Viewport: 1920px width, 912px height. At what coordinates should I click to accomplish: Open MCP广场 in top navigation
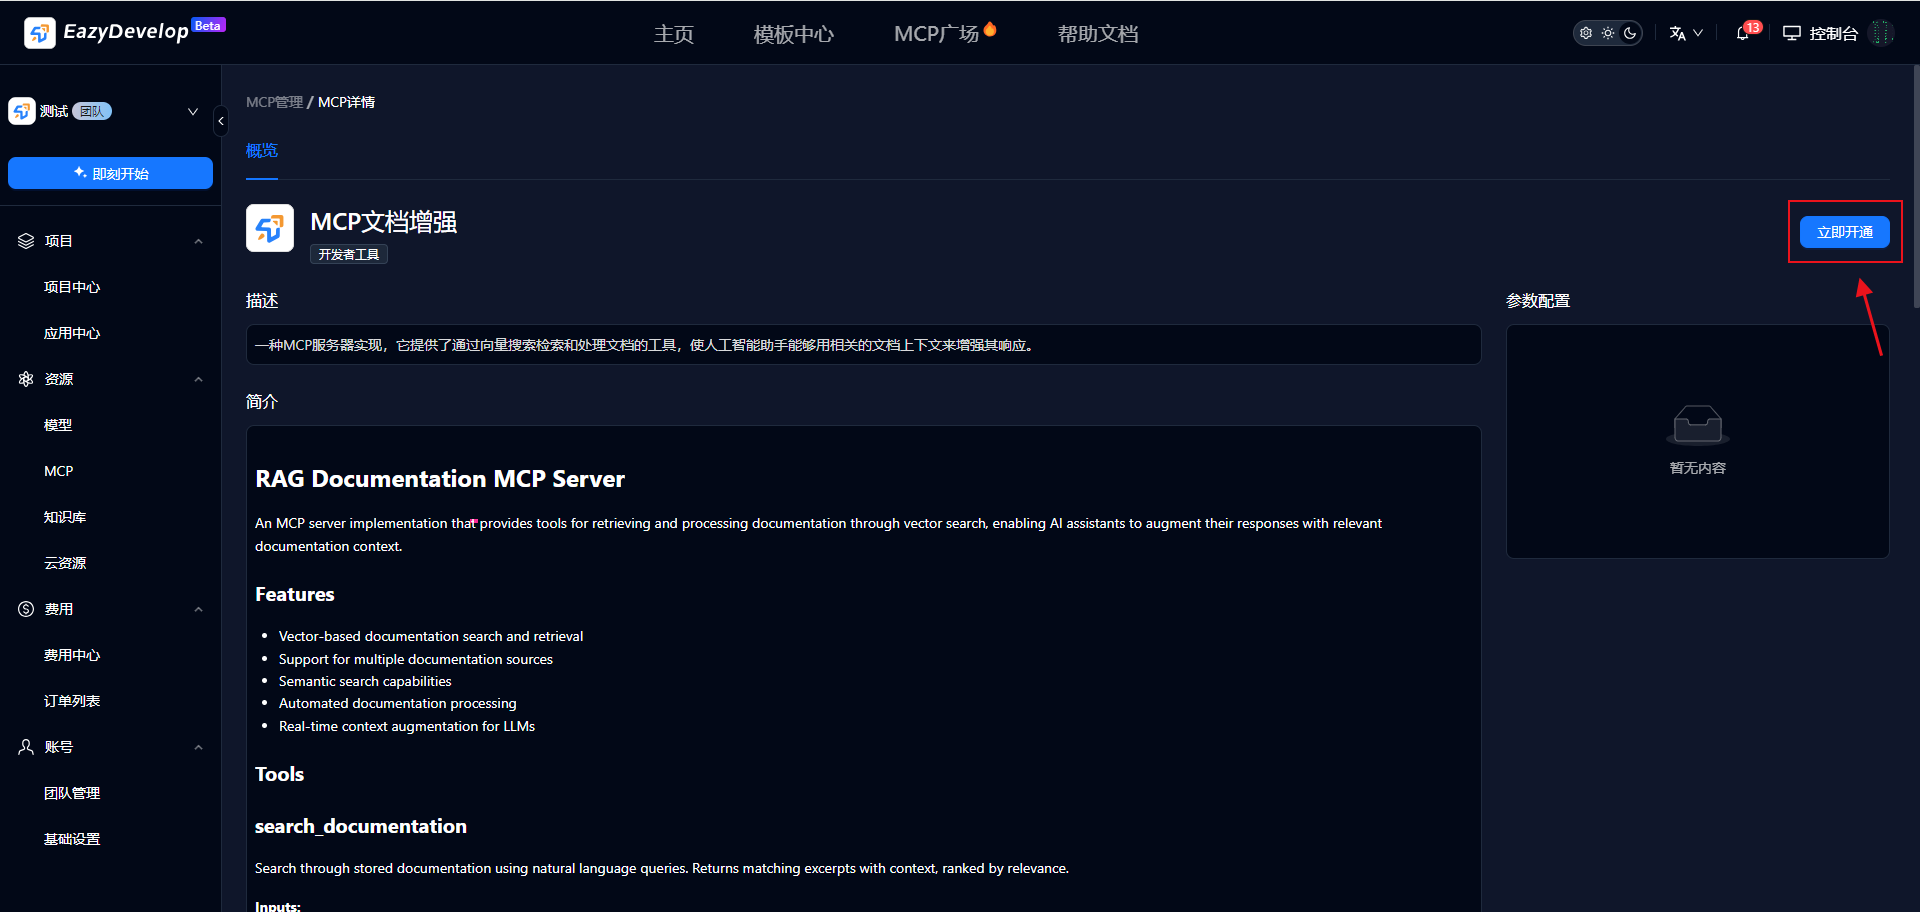click(936, 34)
